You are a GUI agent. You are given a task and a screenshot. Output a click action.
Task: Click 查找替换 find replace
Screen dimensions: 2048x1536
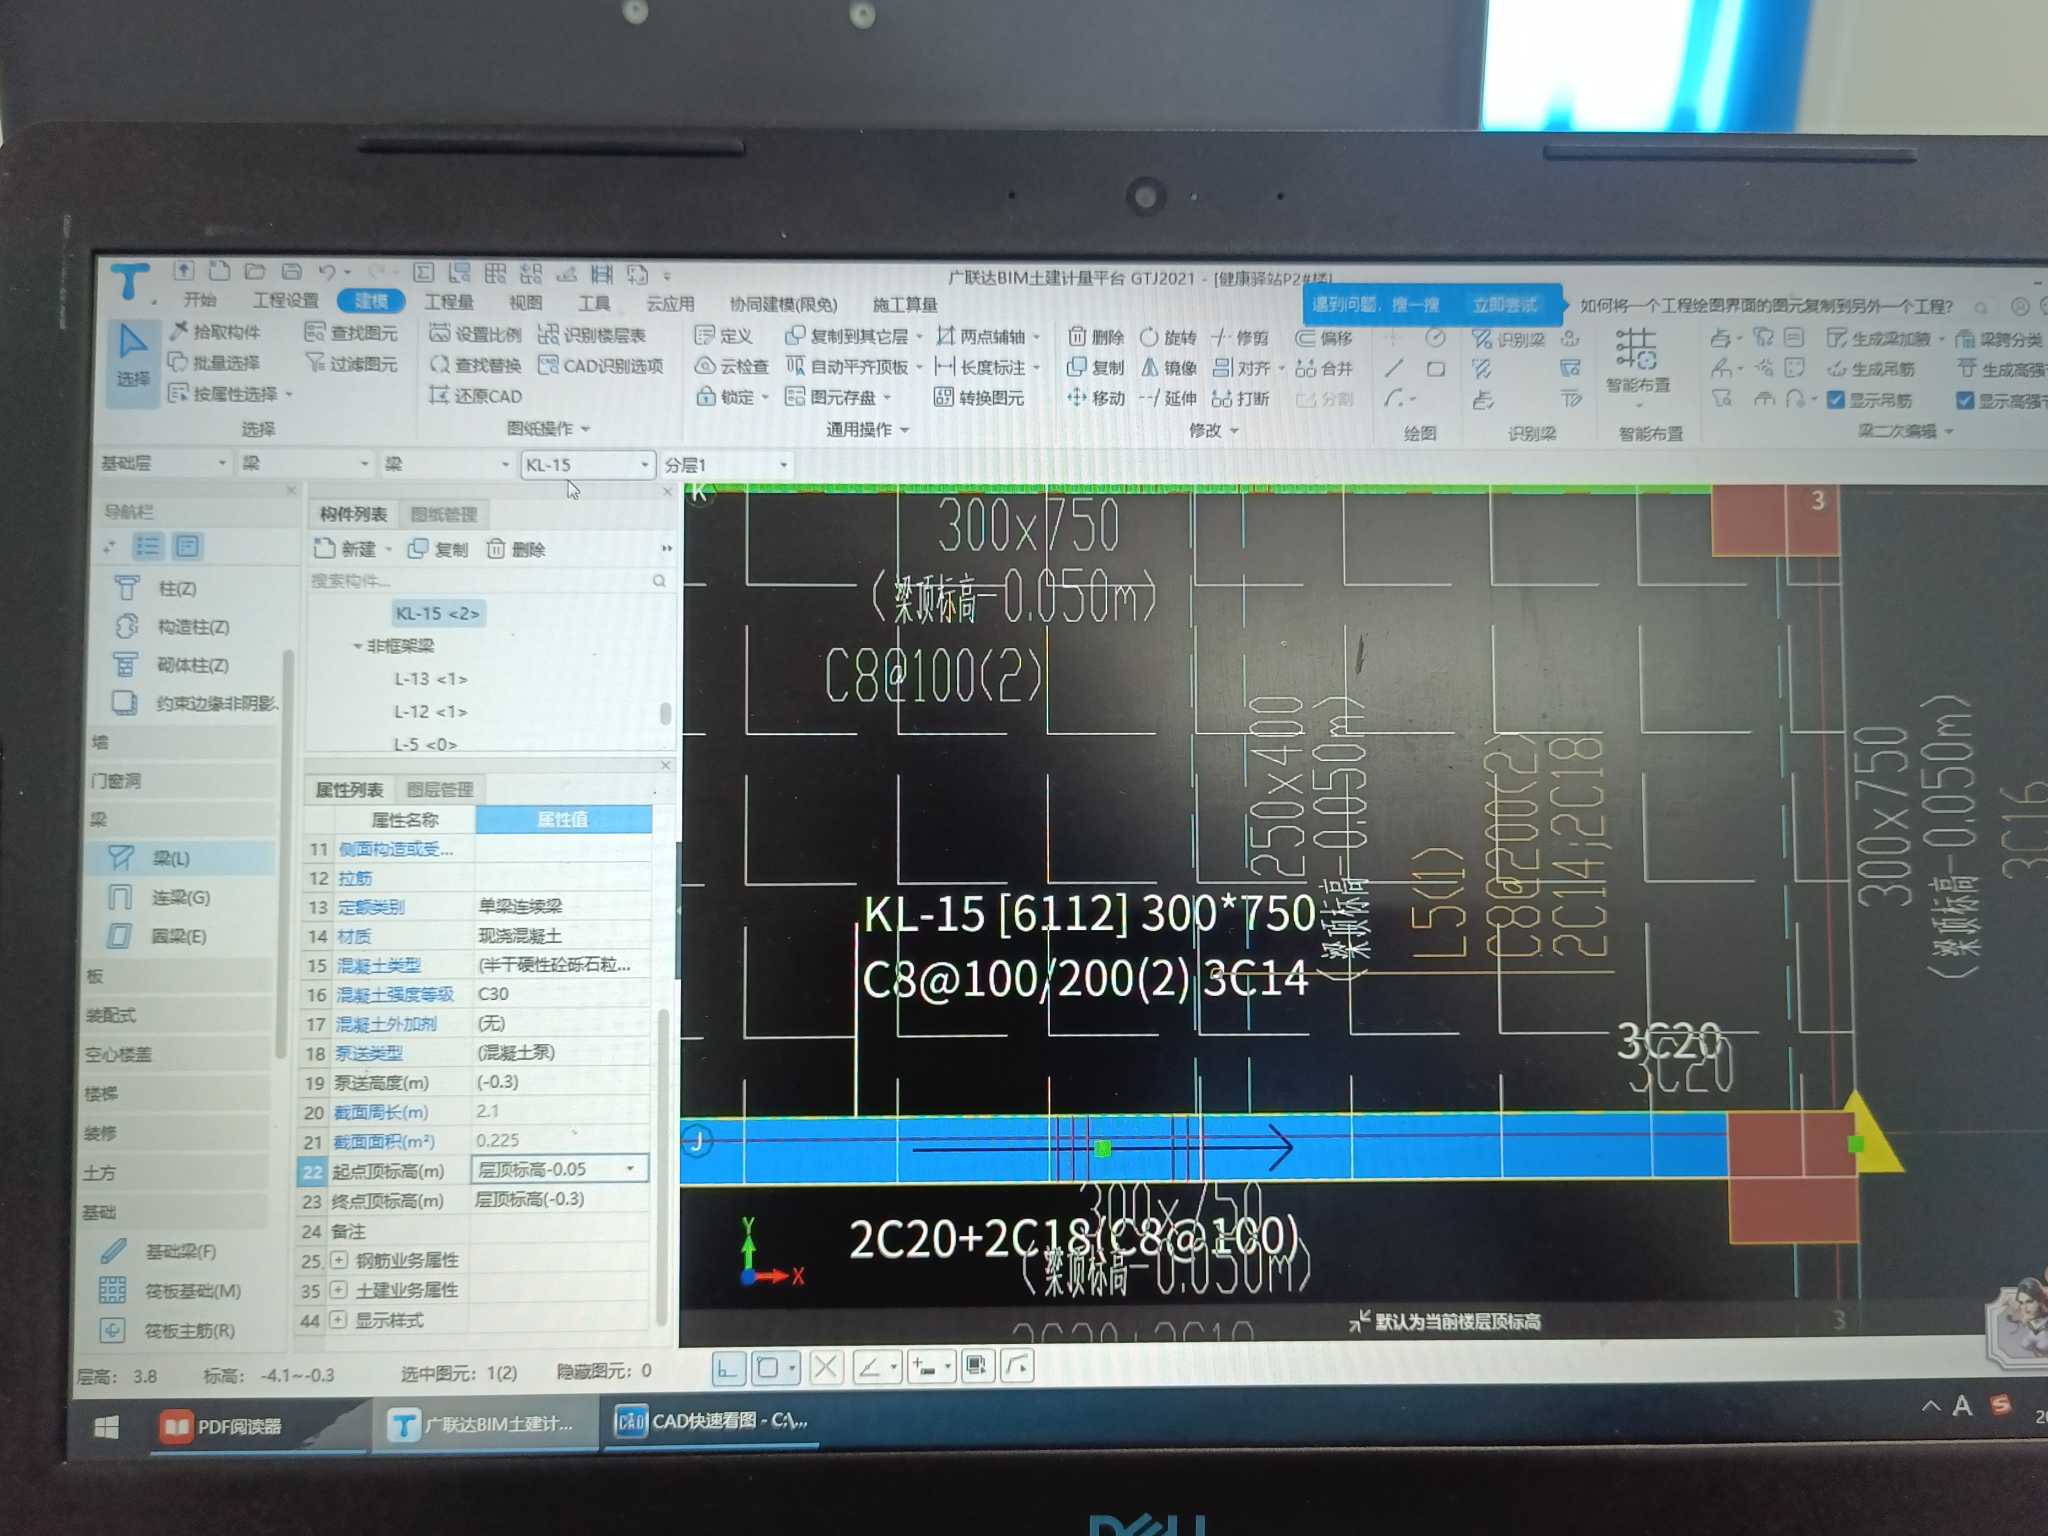(x=476, y=365)
